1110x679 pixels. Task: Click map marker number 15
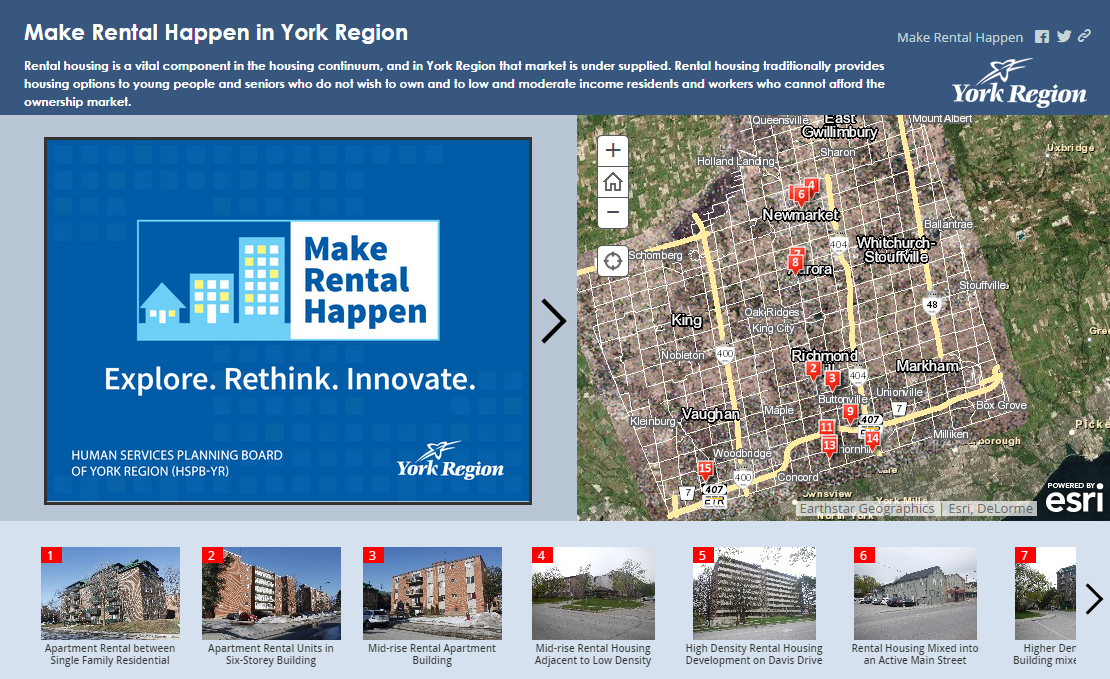(705, 469)
